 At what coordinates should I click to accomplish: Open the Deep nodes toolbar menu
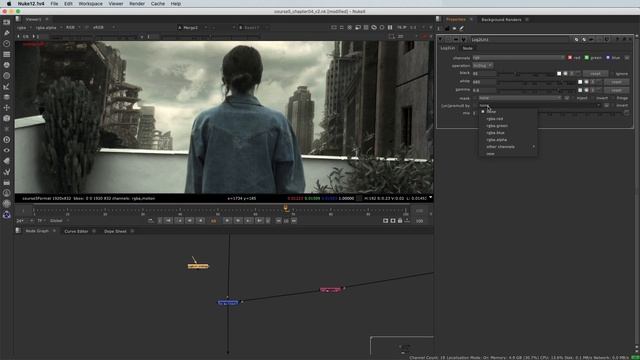pyautogui.click(x=7, y=140)
